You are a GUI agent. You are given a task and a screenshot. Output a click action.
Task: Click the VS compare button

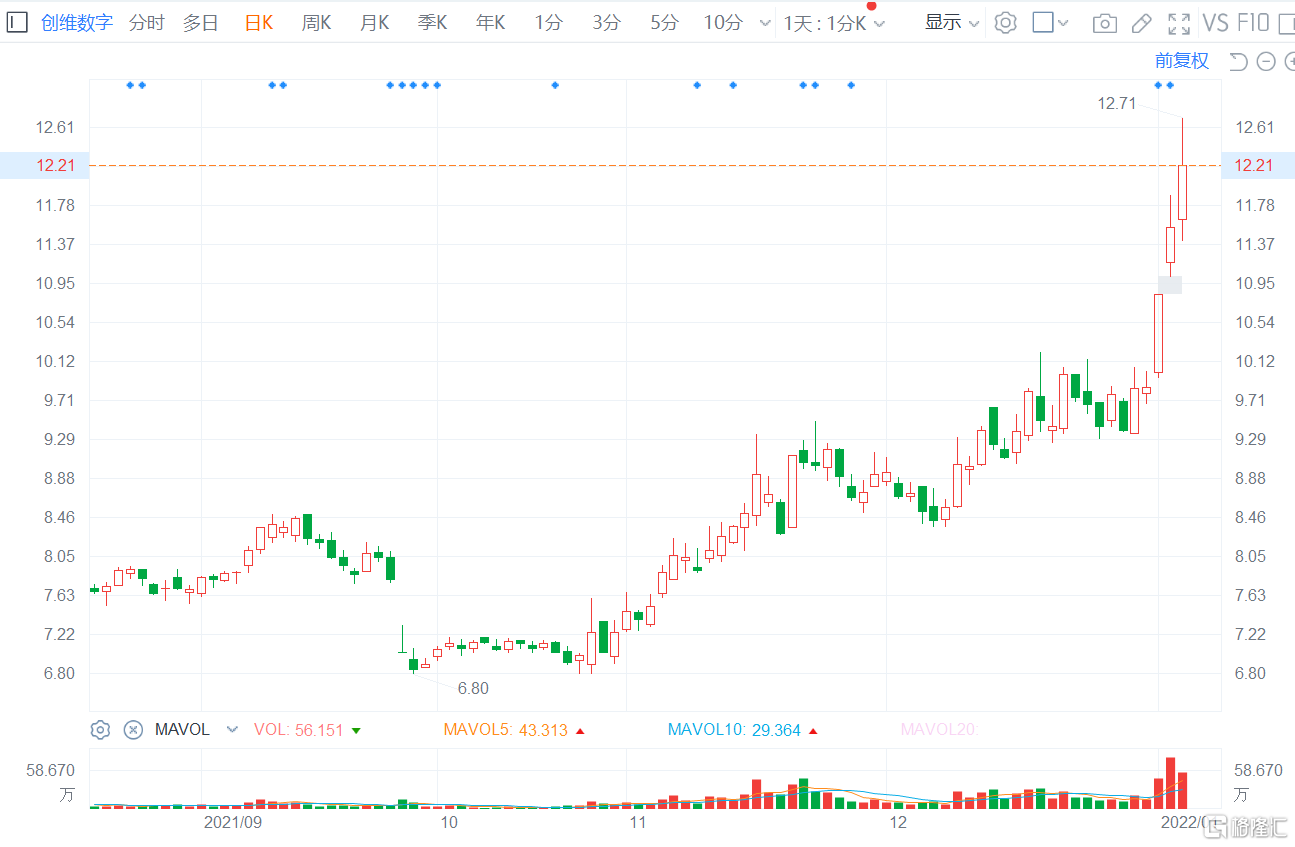coord(1216,23)
